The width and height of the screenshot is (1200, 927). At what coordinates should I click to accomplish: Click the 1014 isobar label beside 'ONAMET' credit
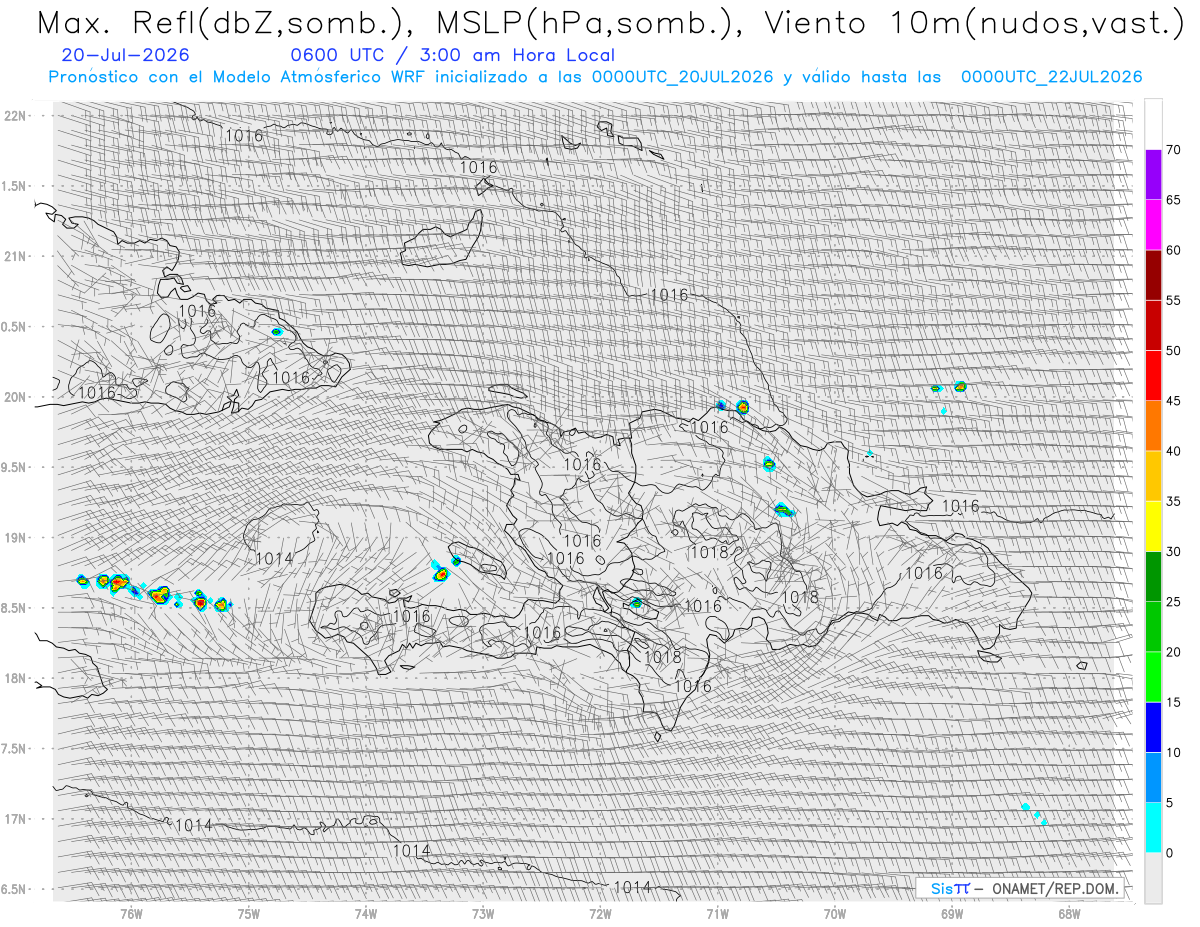click(633, 887)
